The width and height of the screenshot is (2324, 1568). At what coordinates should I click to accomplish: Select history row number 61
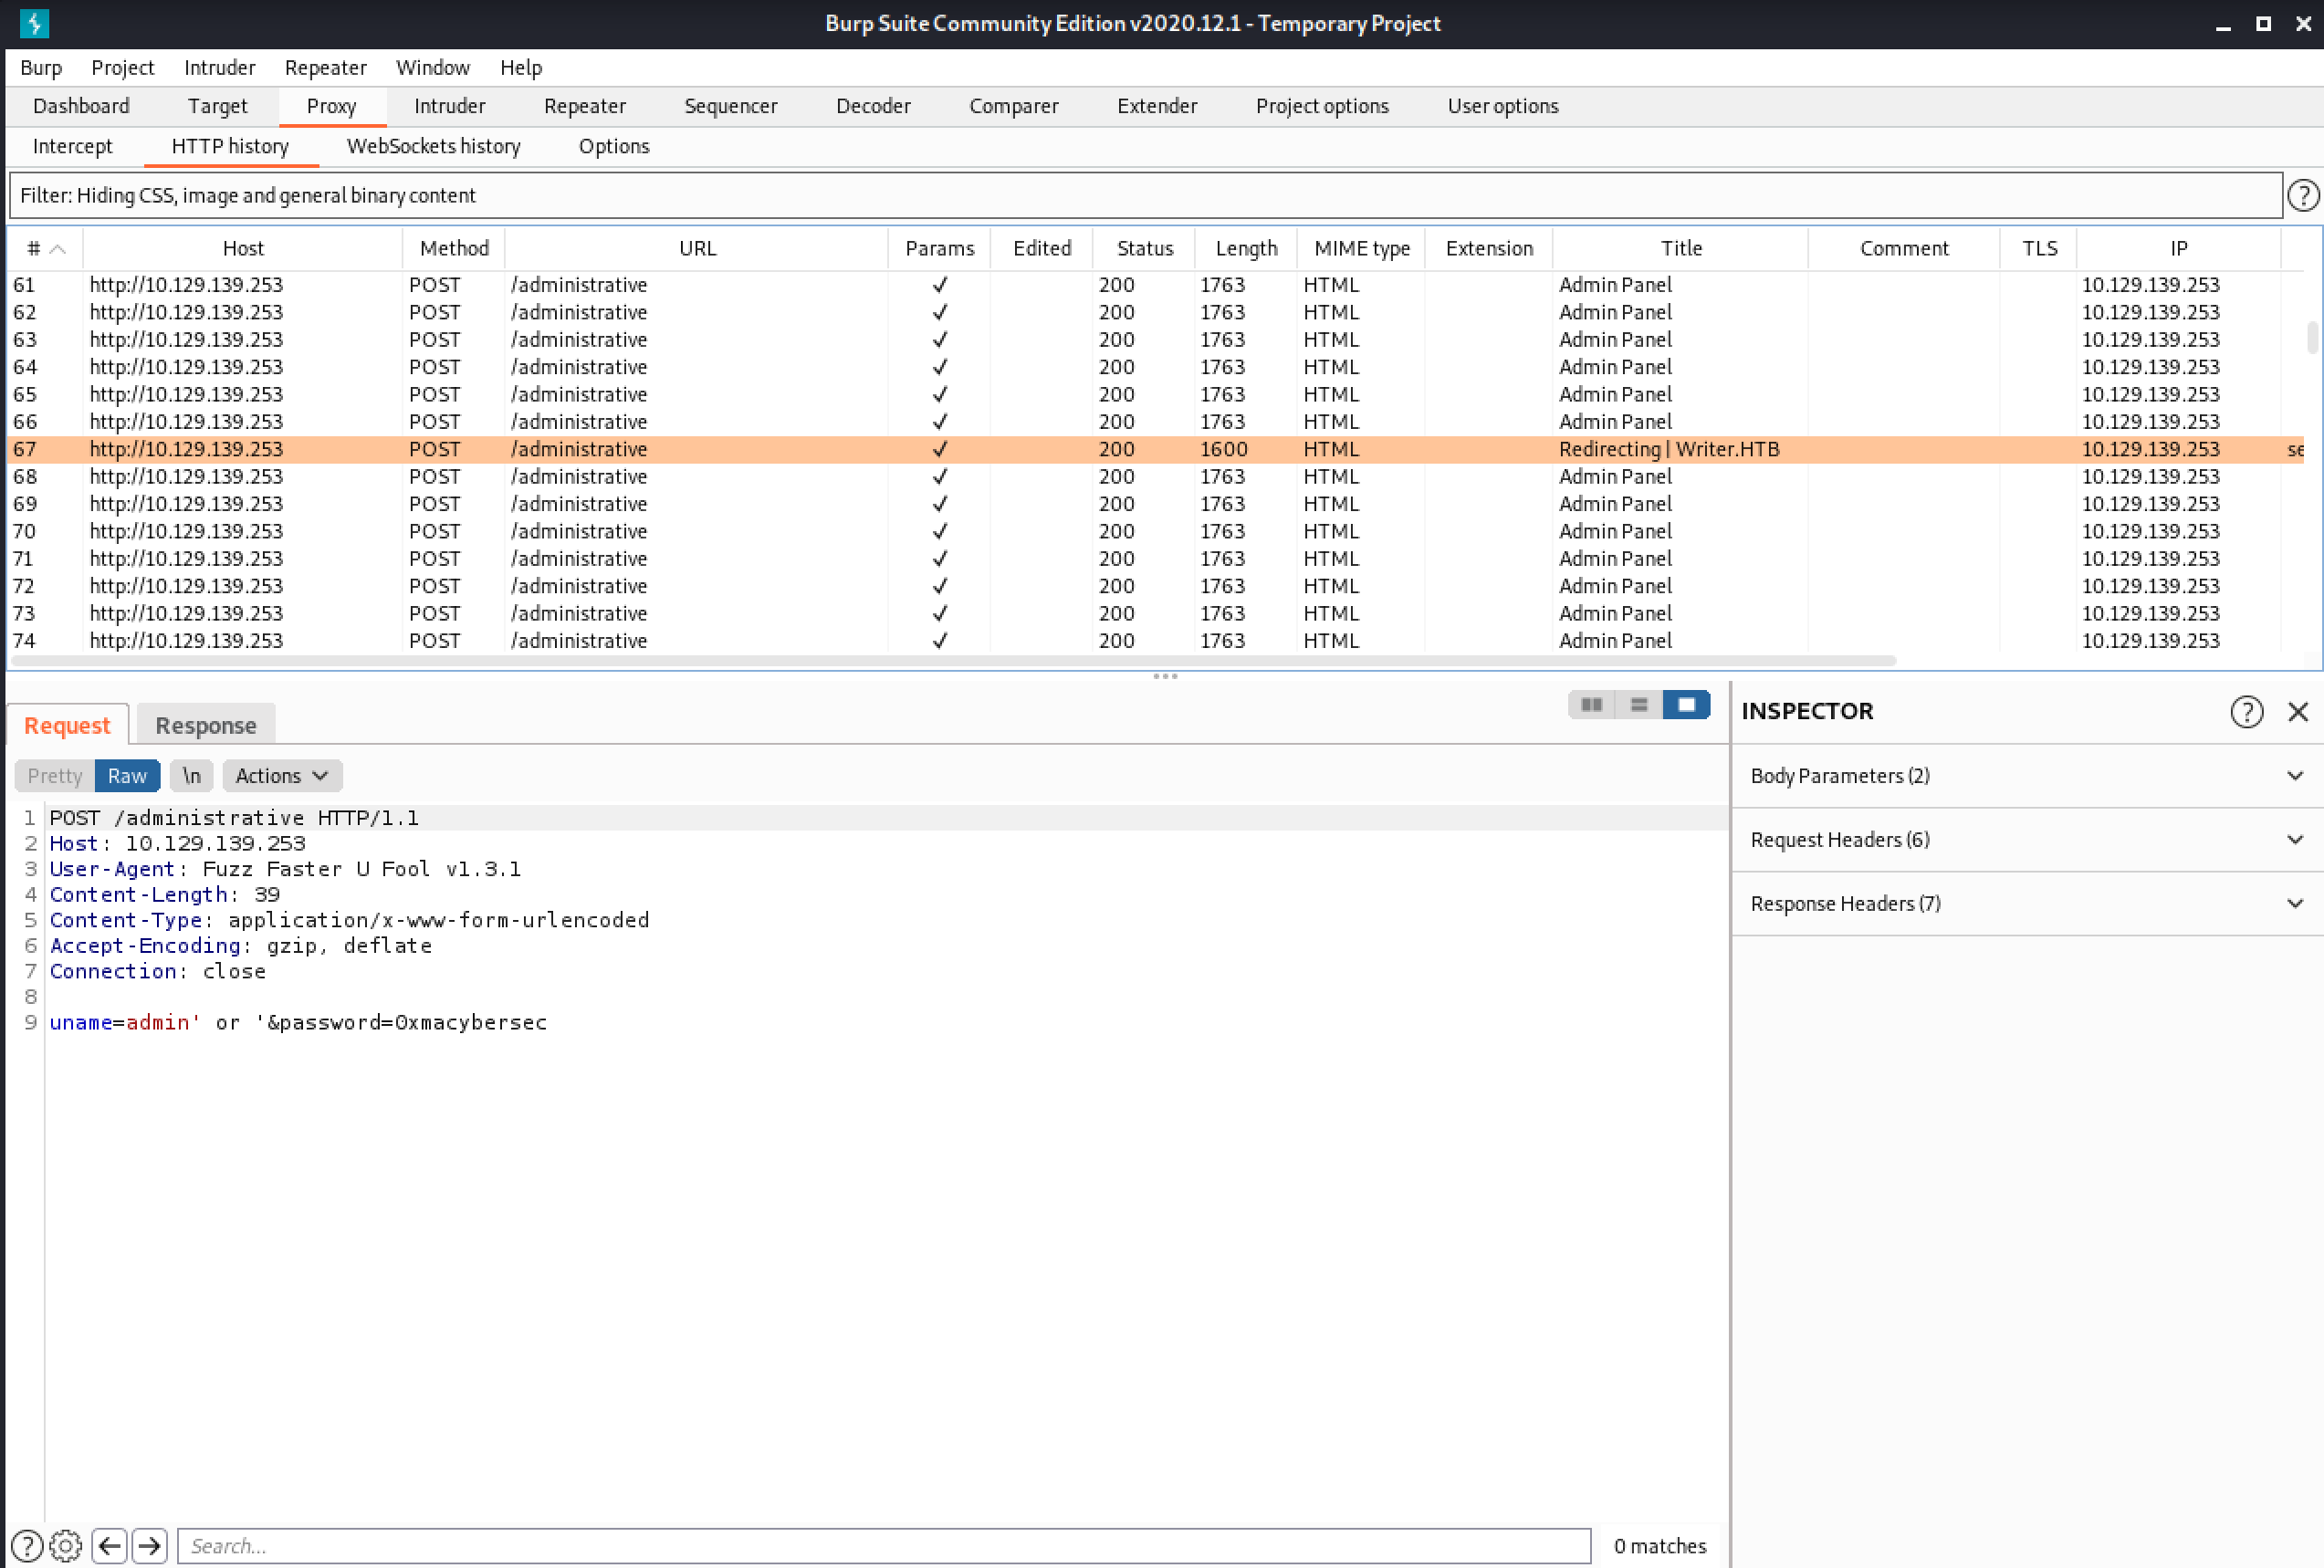pyautogui.click(x=1155, y=285)
